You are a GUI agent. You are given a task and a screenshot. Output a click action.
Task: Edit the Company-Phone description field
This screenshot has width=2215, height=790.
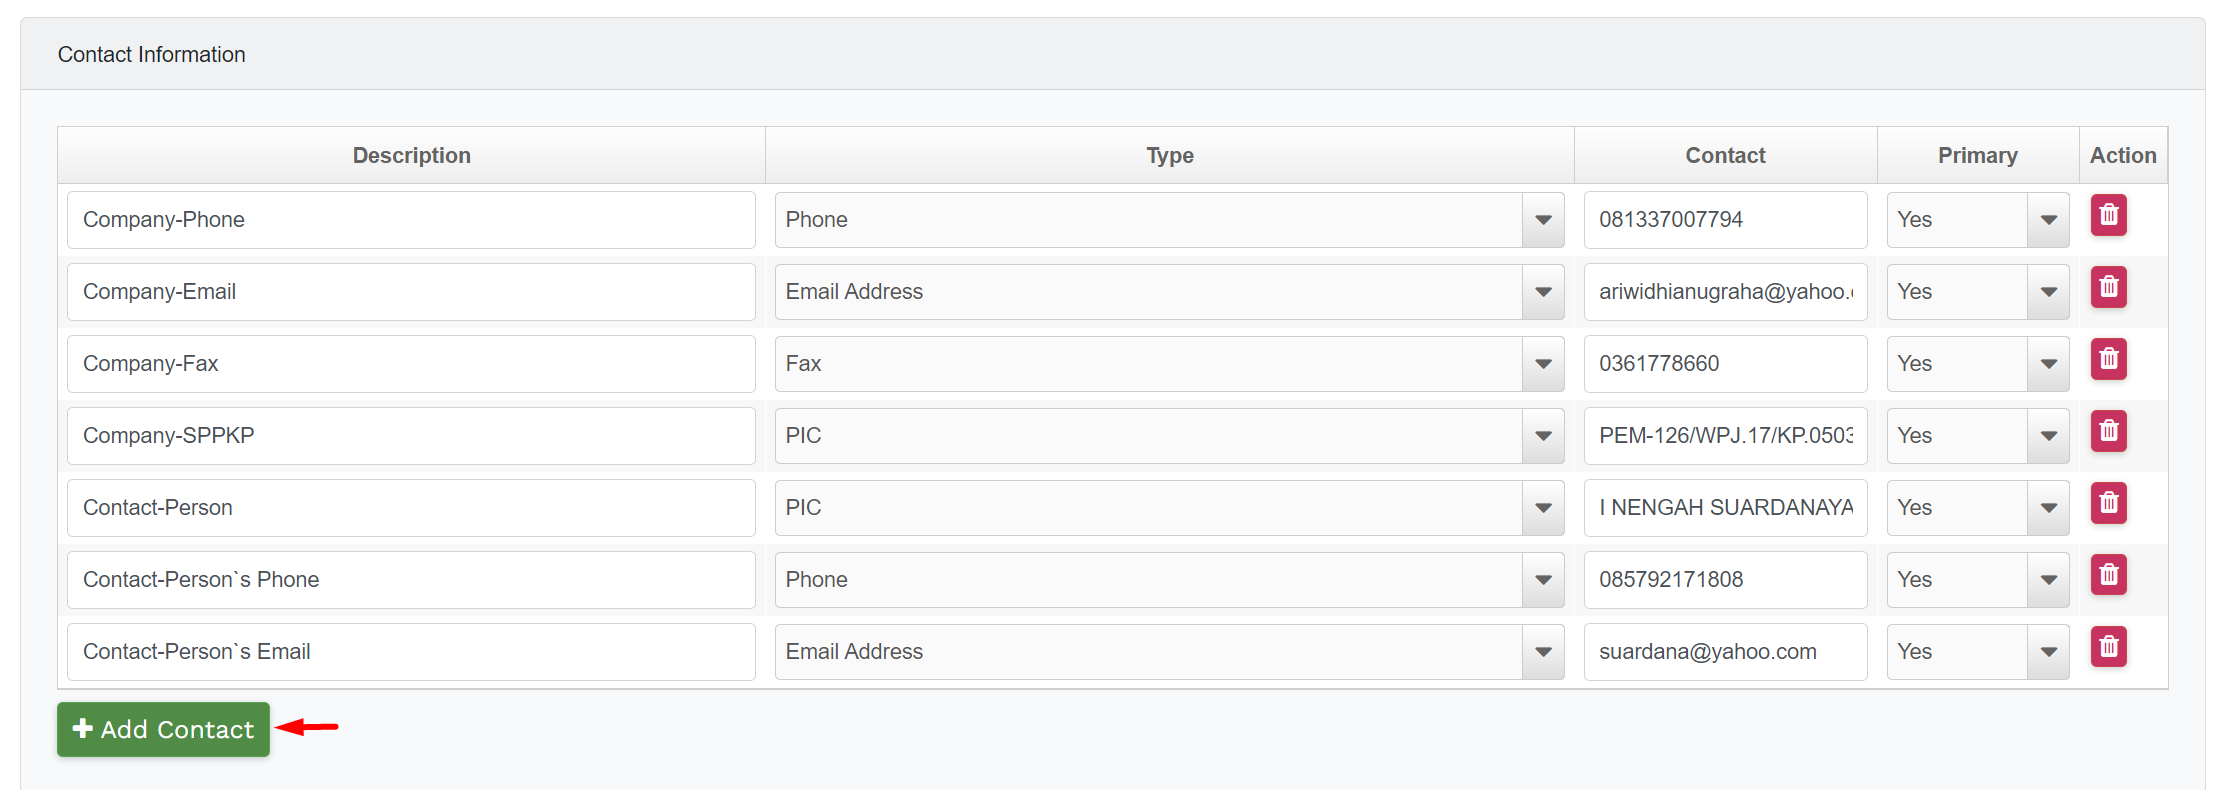410,220
